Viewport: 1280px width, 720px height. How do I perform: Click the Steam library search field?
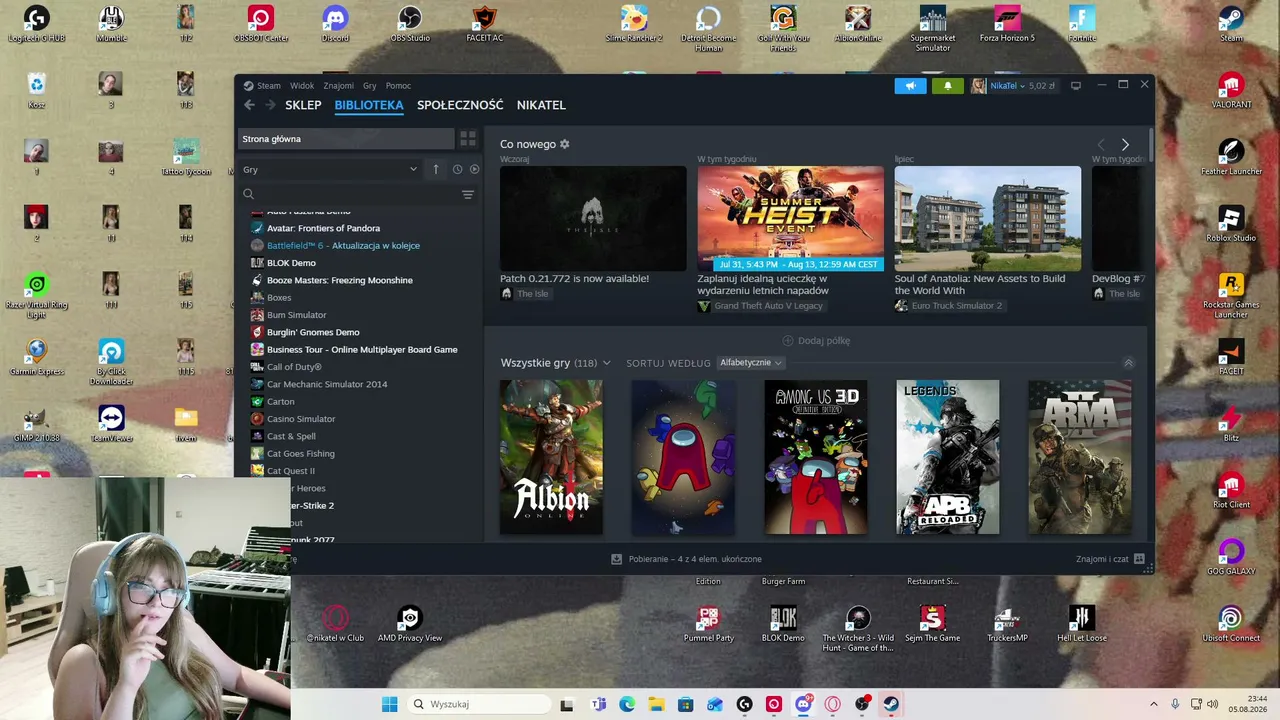(357, 195)
